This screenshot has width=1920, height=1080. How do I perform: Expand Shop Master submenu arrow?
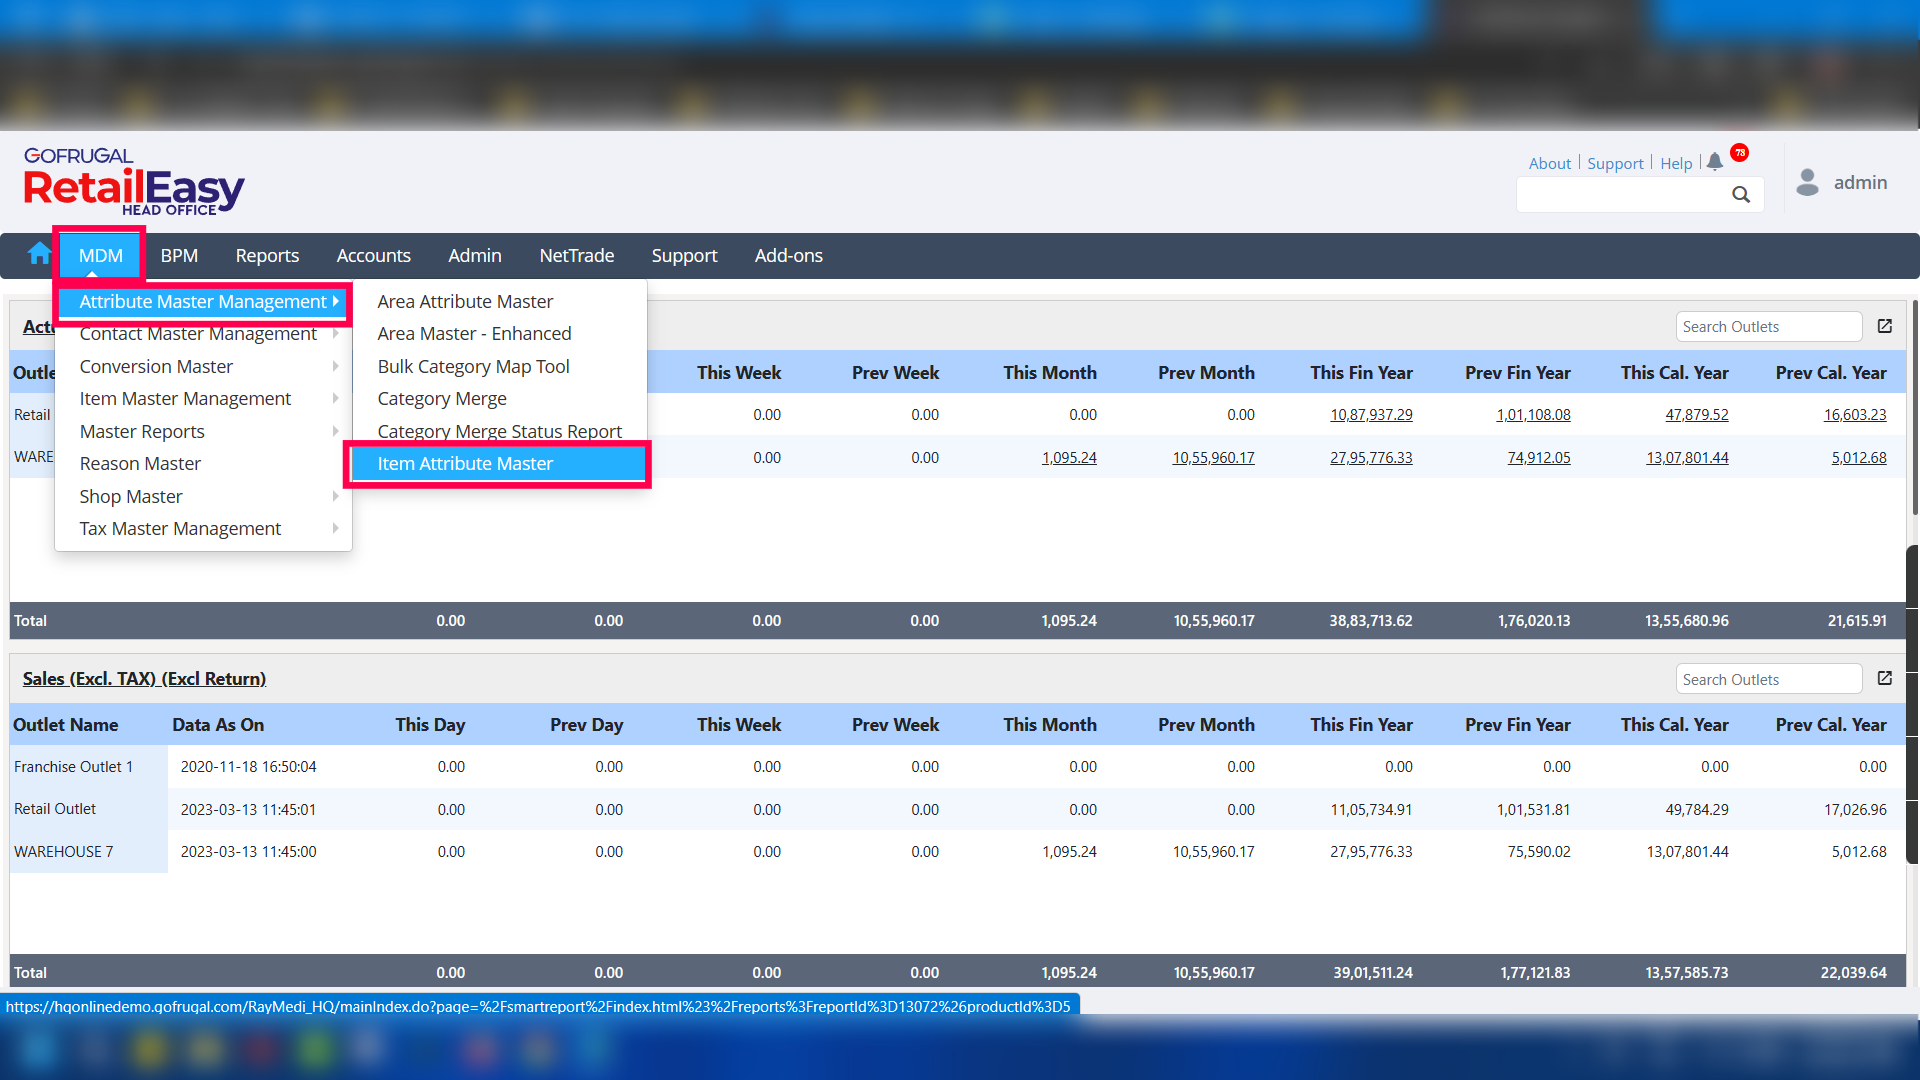pos(336,497)
